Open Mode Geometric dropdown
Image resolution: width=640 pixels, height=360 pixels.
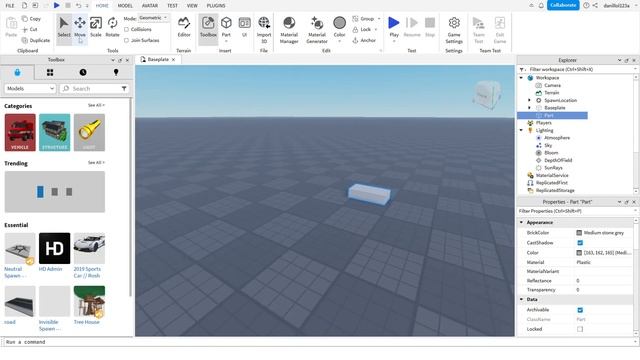click(x=153, y=18)
